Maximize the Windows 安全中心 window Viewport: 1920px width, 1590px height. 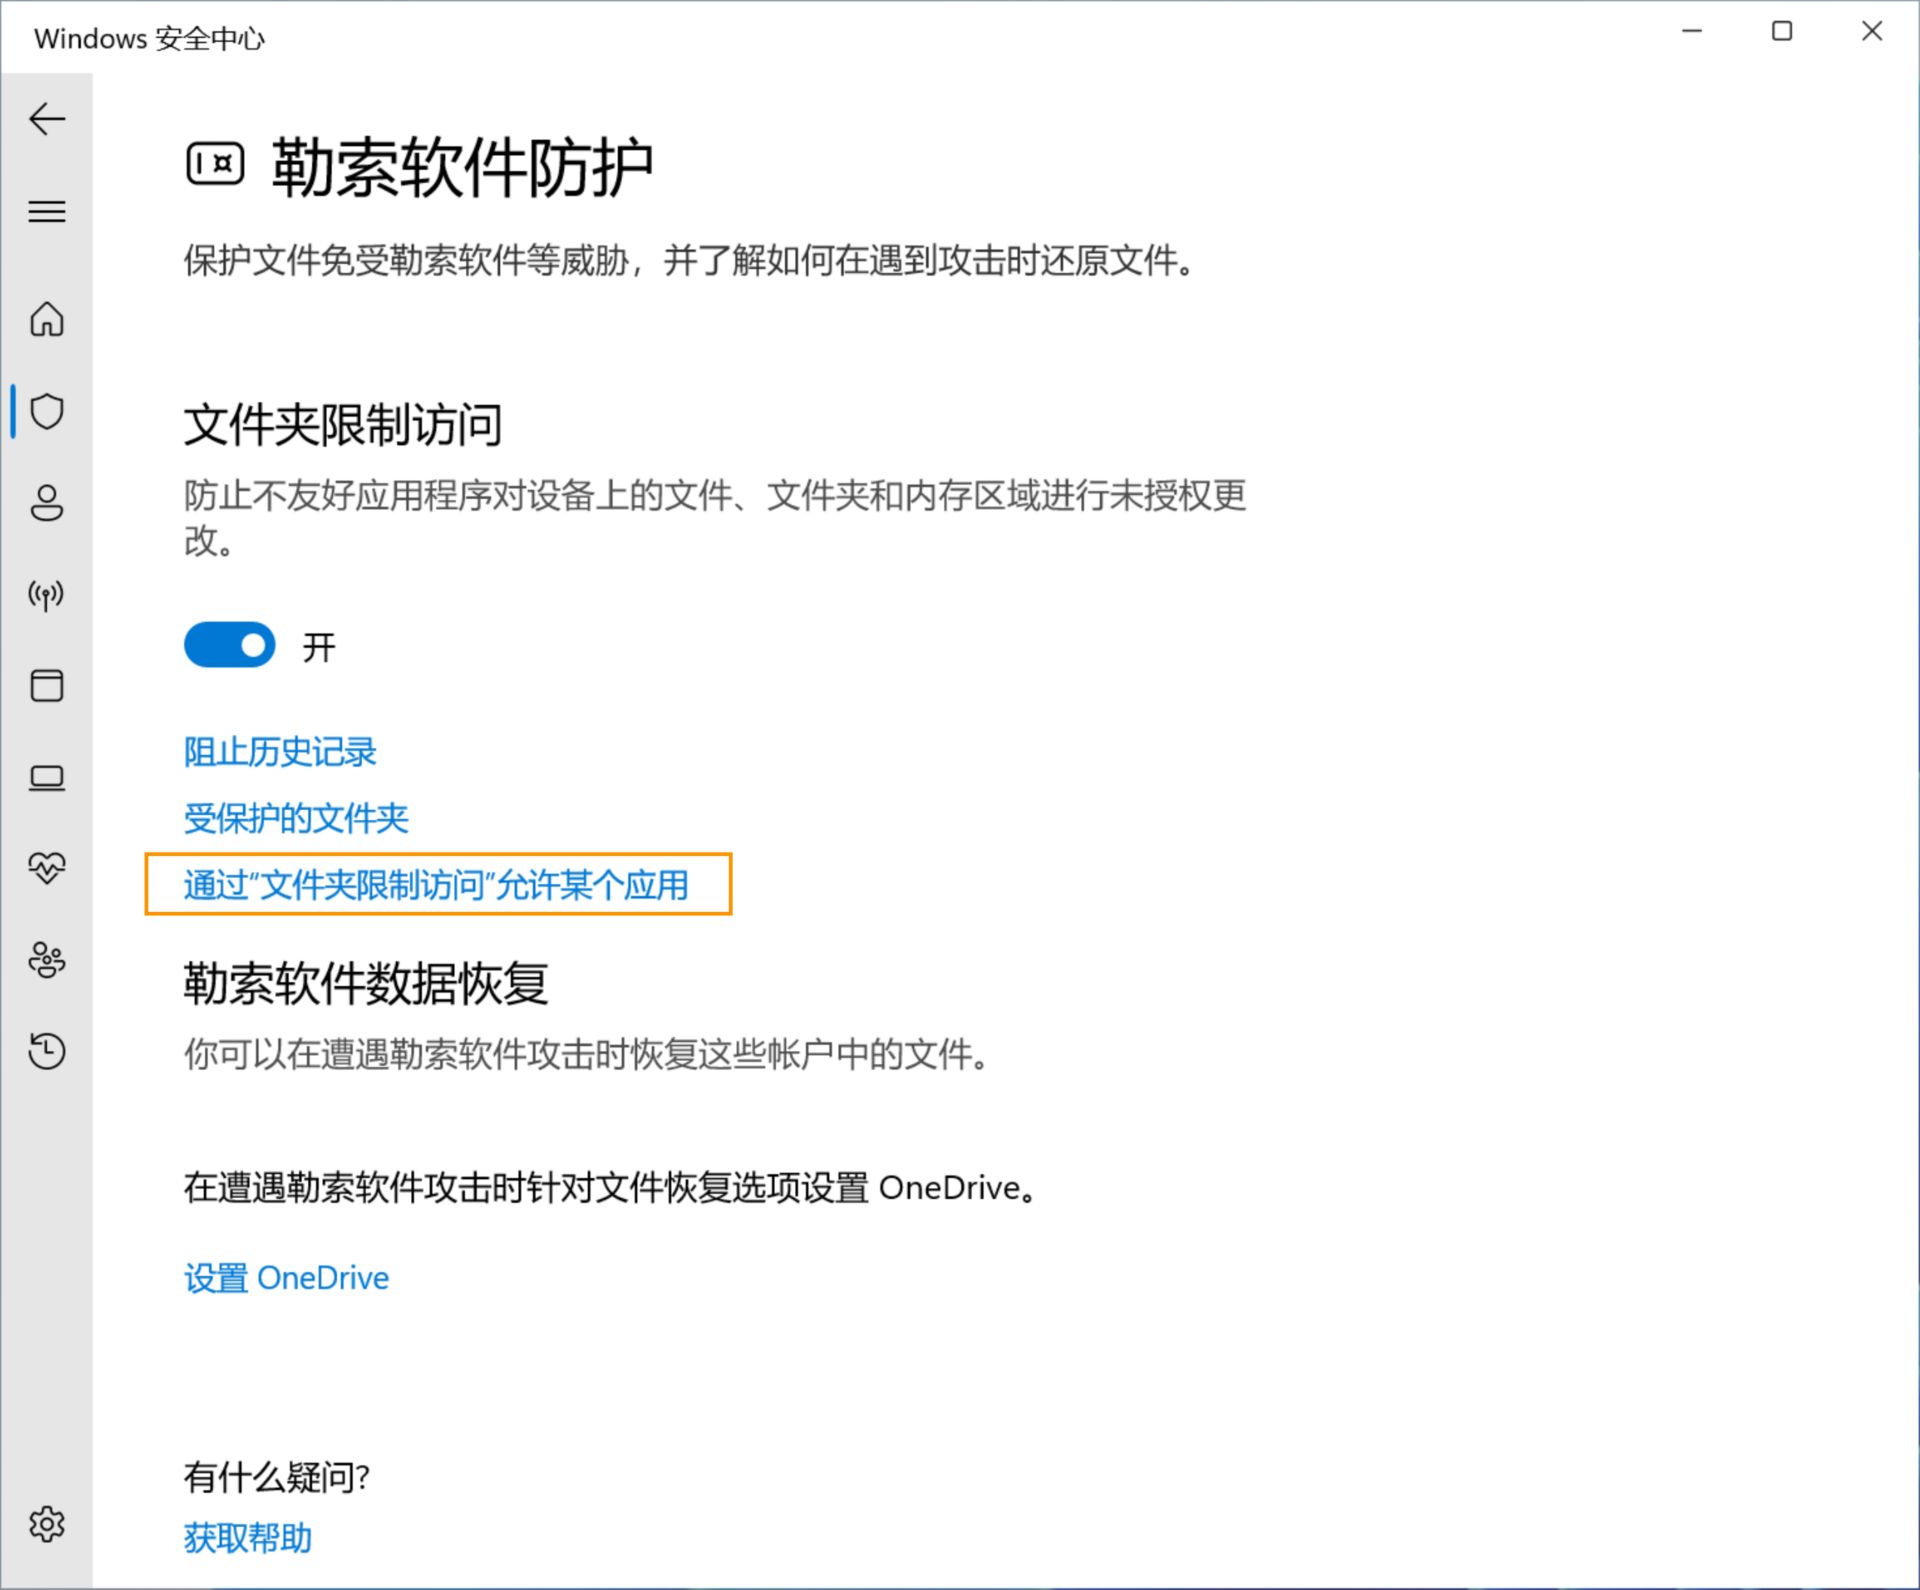(x=1782, y=32)
